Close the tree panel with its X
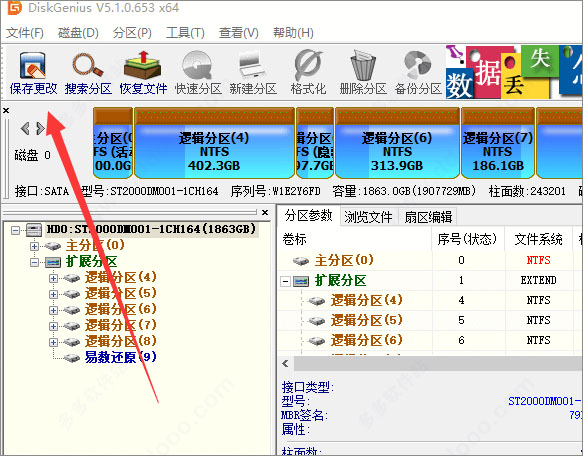Screen dimensions: 583x456 click(x=265, y=212)
